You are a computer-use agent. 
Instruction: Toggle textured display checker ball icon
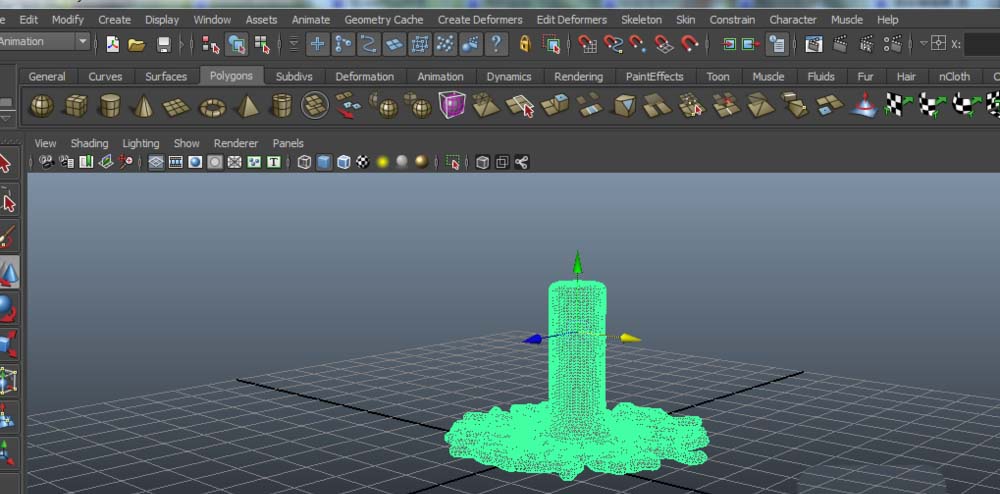tap(363, 162)
